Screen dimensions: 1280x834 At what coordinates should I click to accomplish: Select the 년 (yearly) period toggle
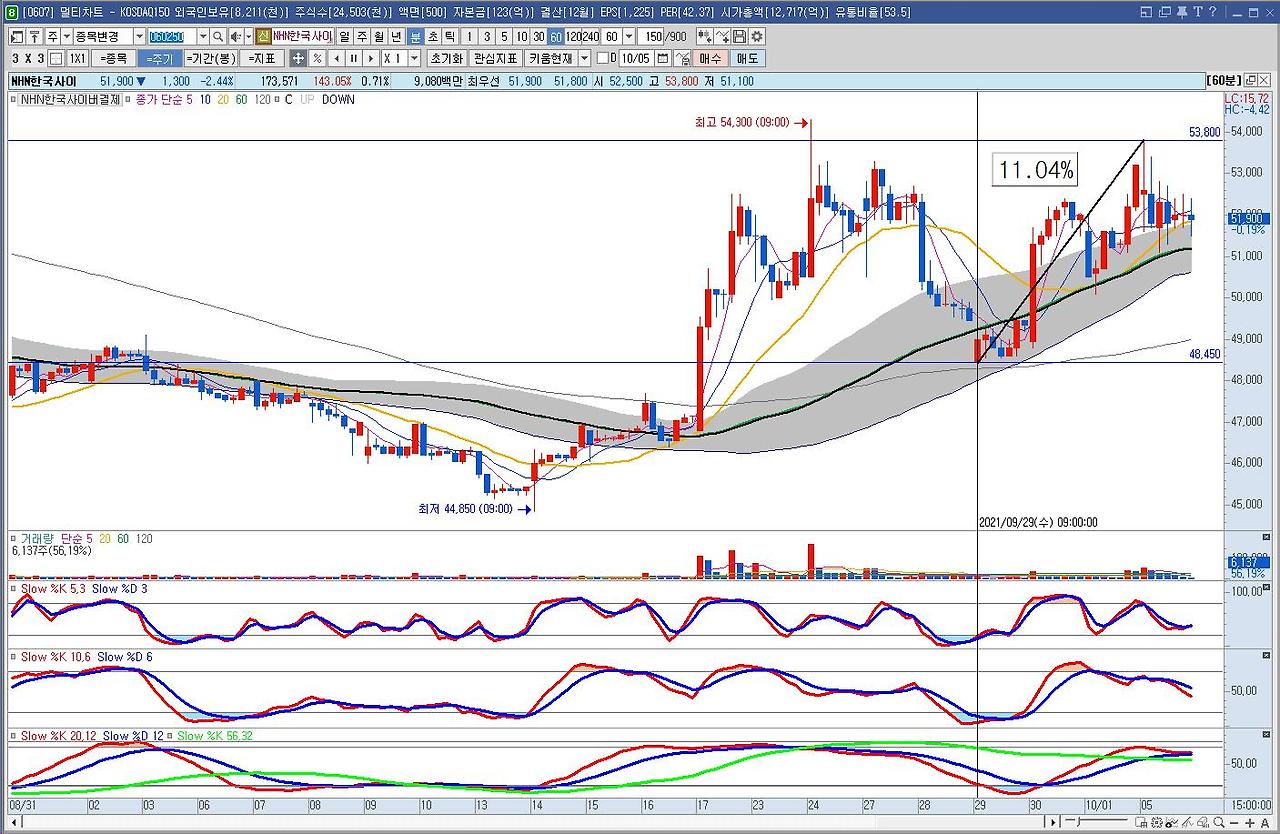click(398, 36)
